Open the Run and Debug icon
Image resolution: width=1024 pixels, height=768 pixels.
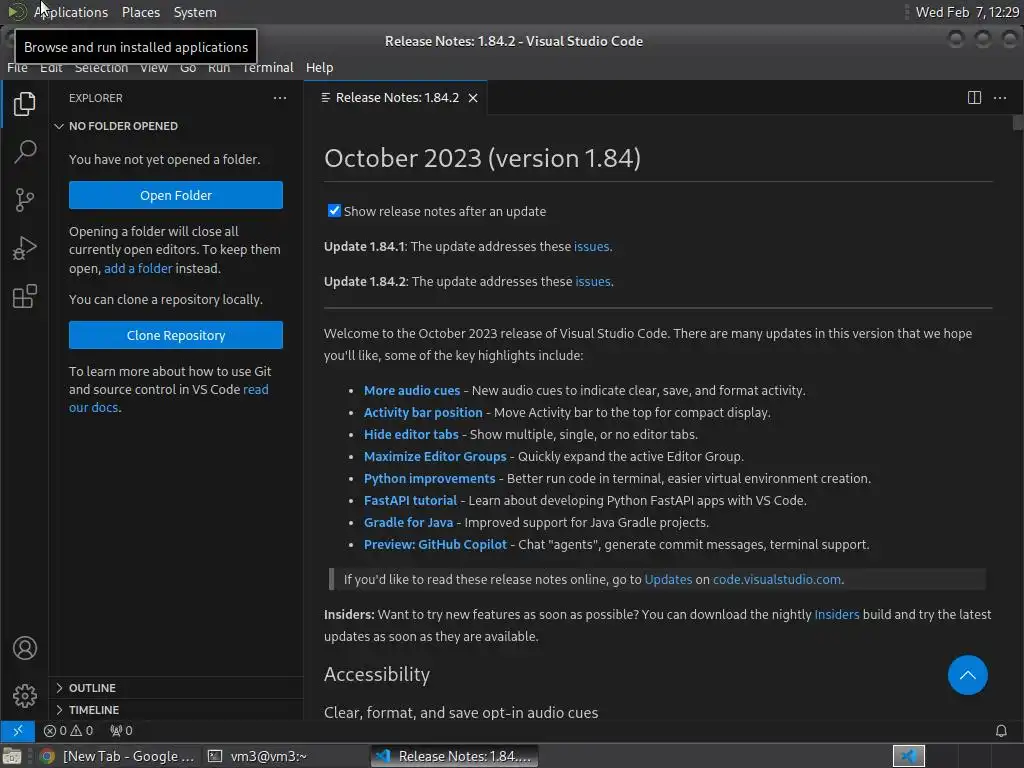[x=24, y=248]
